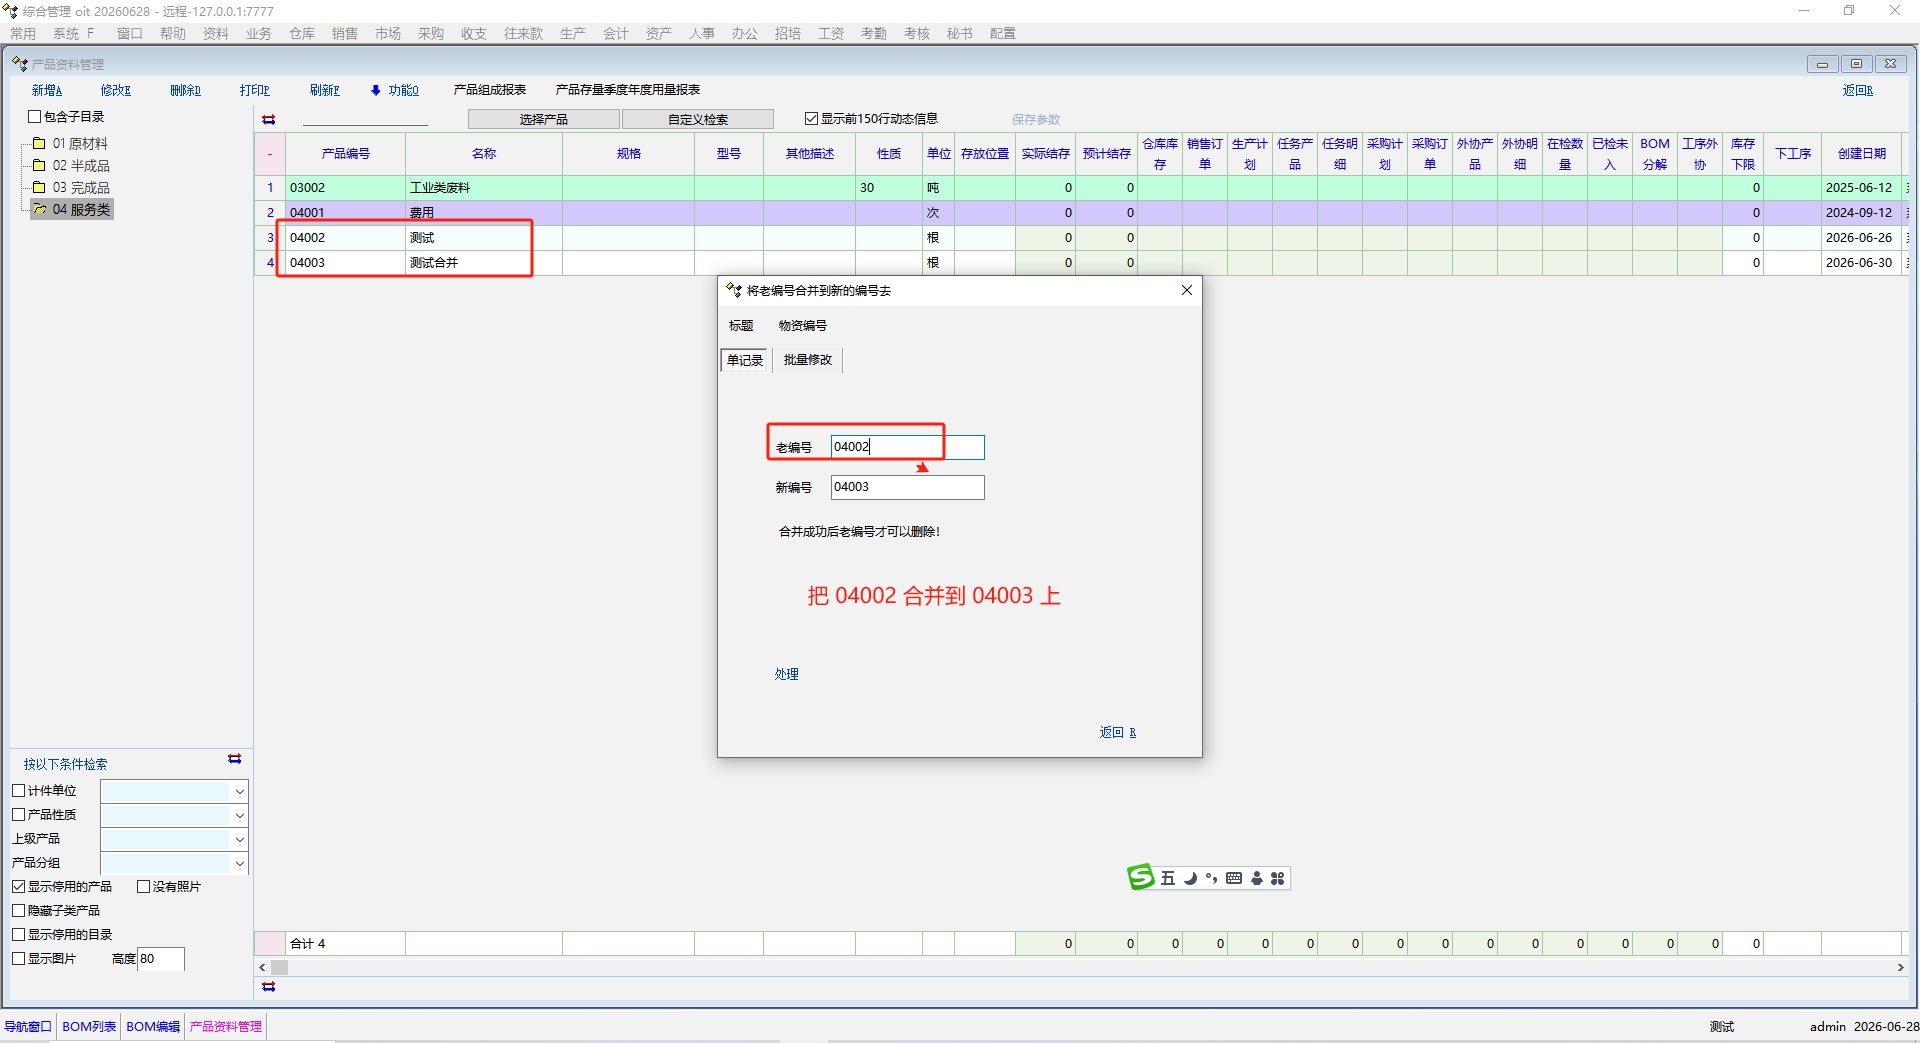Open the 仓库 menu
Viewport: 1920px width, 1043px height.
(x=302, y=34)
